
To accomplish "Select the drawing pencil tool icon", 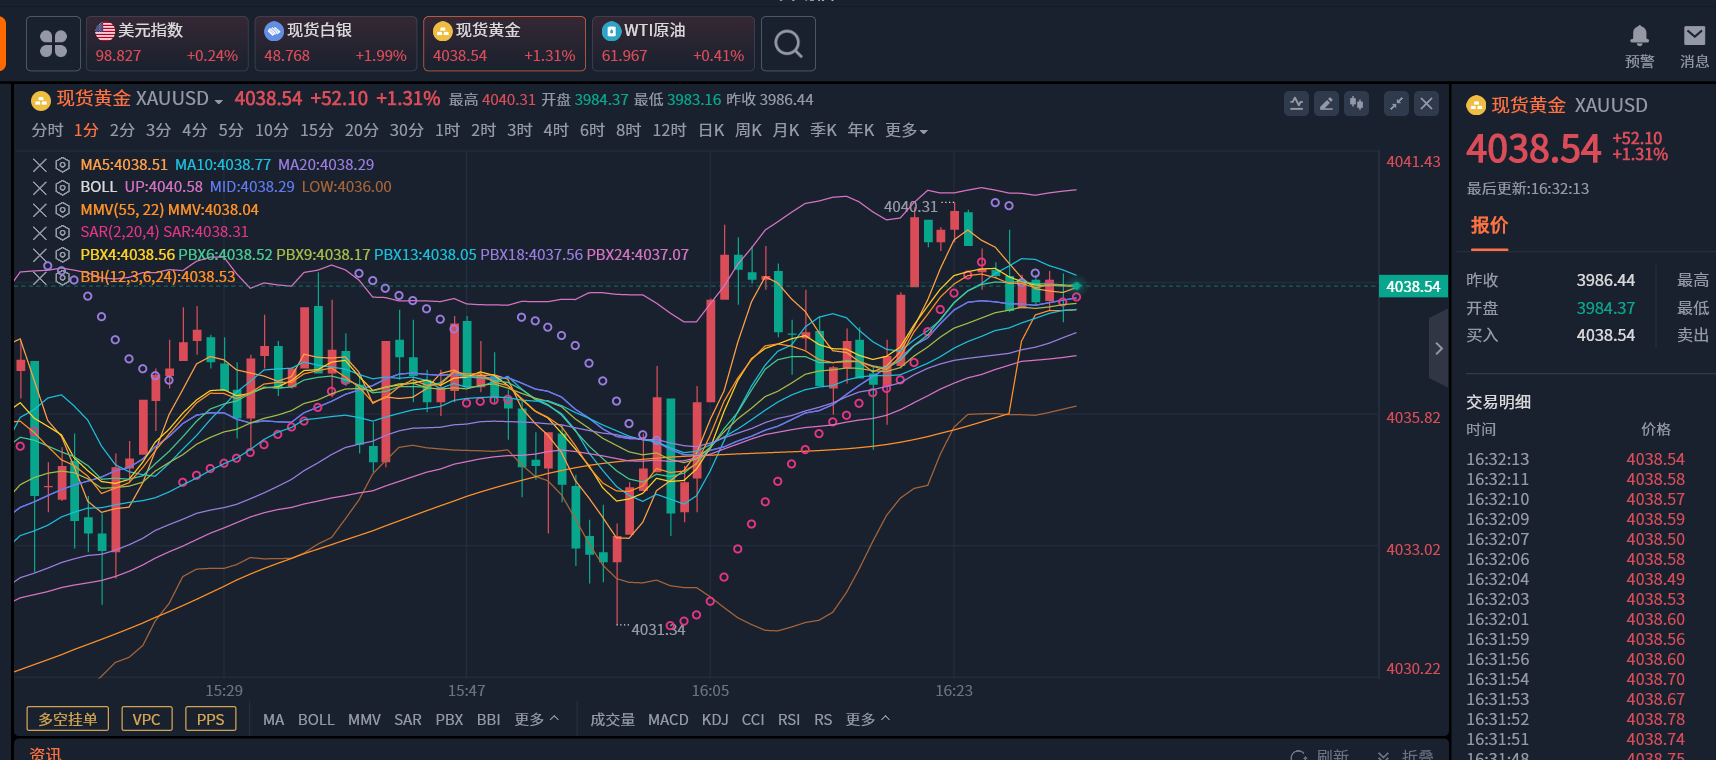I will pyautogui.click(x=1327, y=103).
